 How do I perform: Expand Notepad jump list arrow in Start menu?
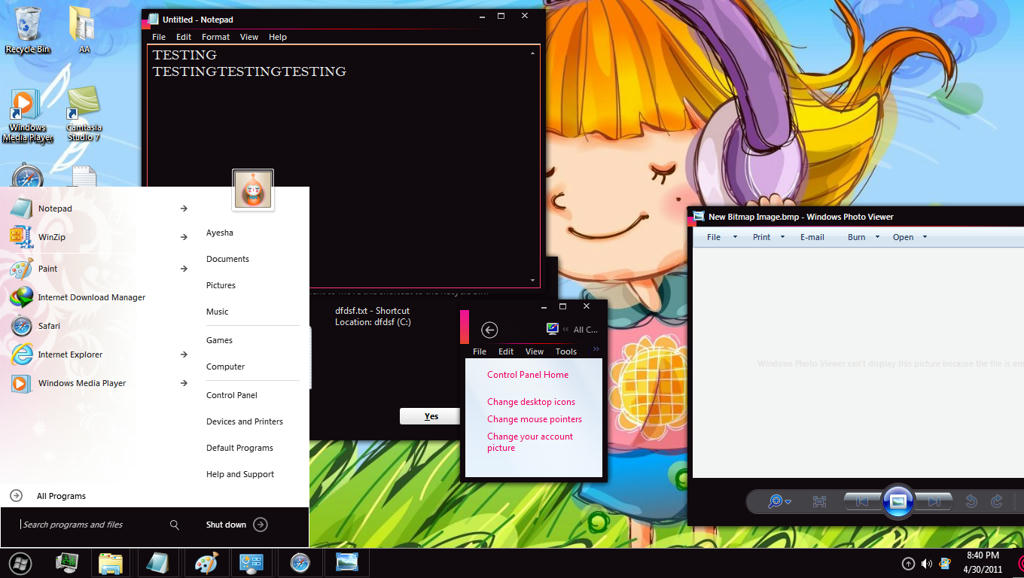184,208
